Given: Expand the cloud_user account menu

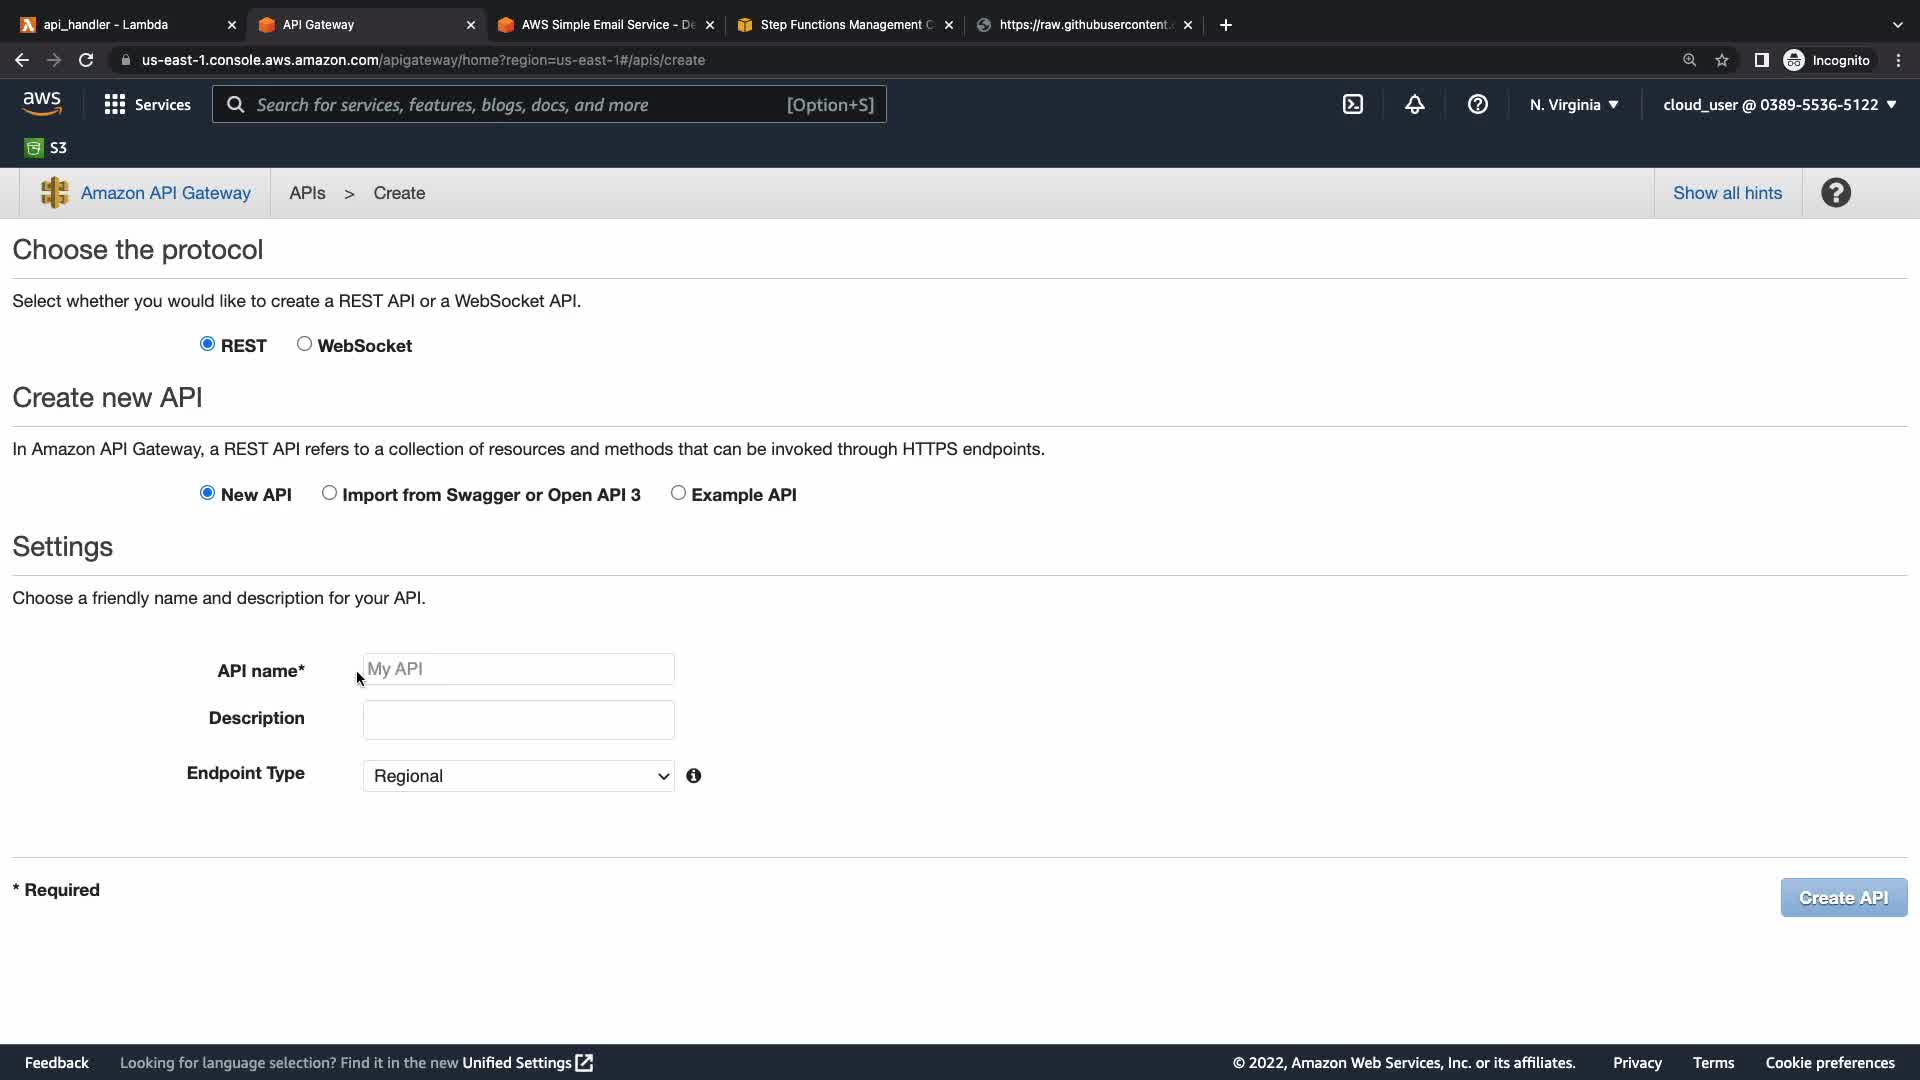Looking at the screenshot, I should coord(1779,104).
